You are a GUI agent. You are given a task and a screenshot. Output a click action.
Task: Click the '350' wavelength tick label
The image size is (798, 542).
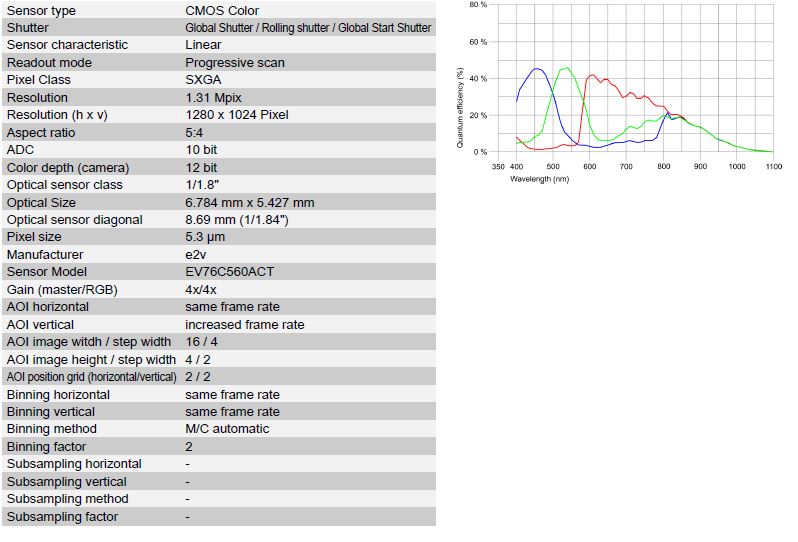(498, 166)
